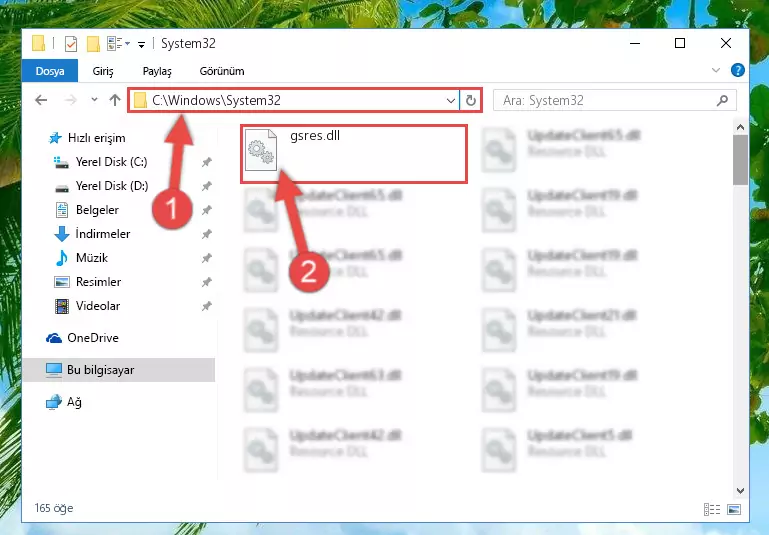This screenshot has width=769, height=535.
Task: Open Belgeler in navigation pane
Action: coord(97,210)
